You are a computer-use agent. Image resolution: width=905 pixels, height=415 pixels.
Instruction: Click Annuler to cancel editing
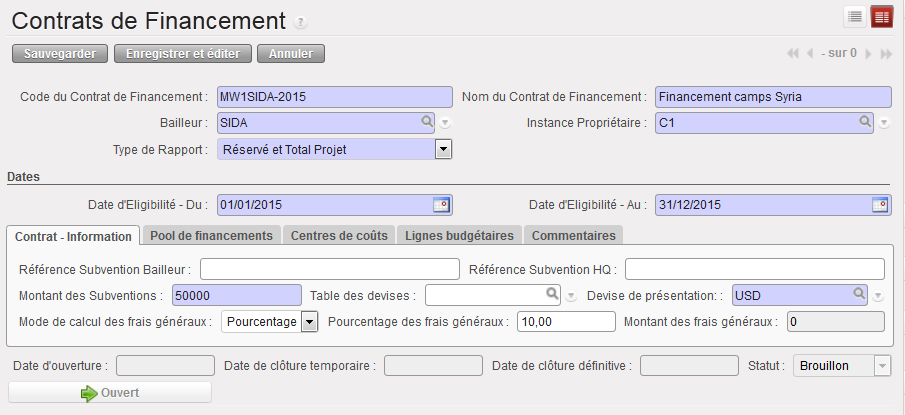tap(291, 53)
